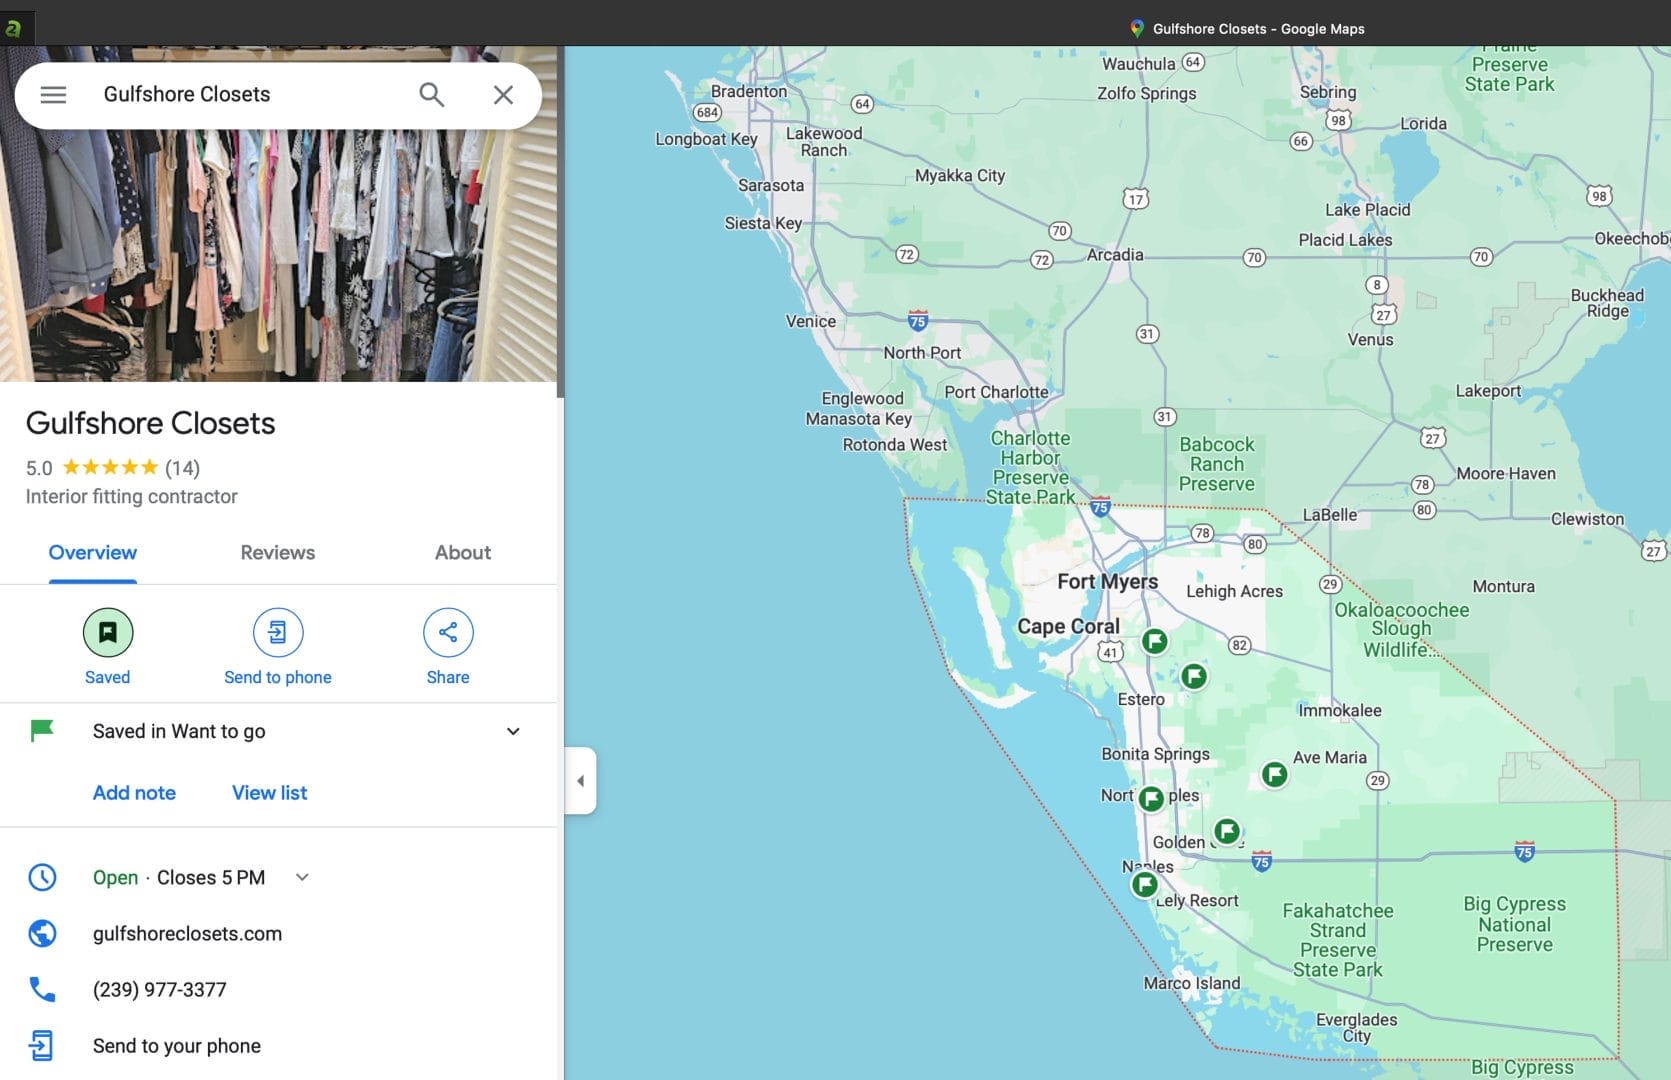Click the green app icon at top-left corner
Image resolution: width=1671 pixels, height=1080 pixels.
14,28
